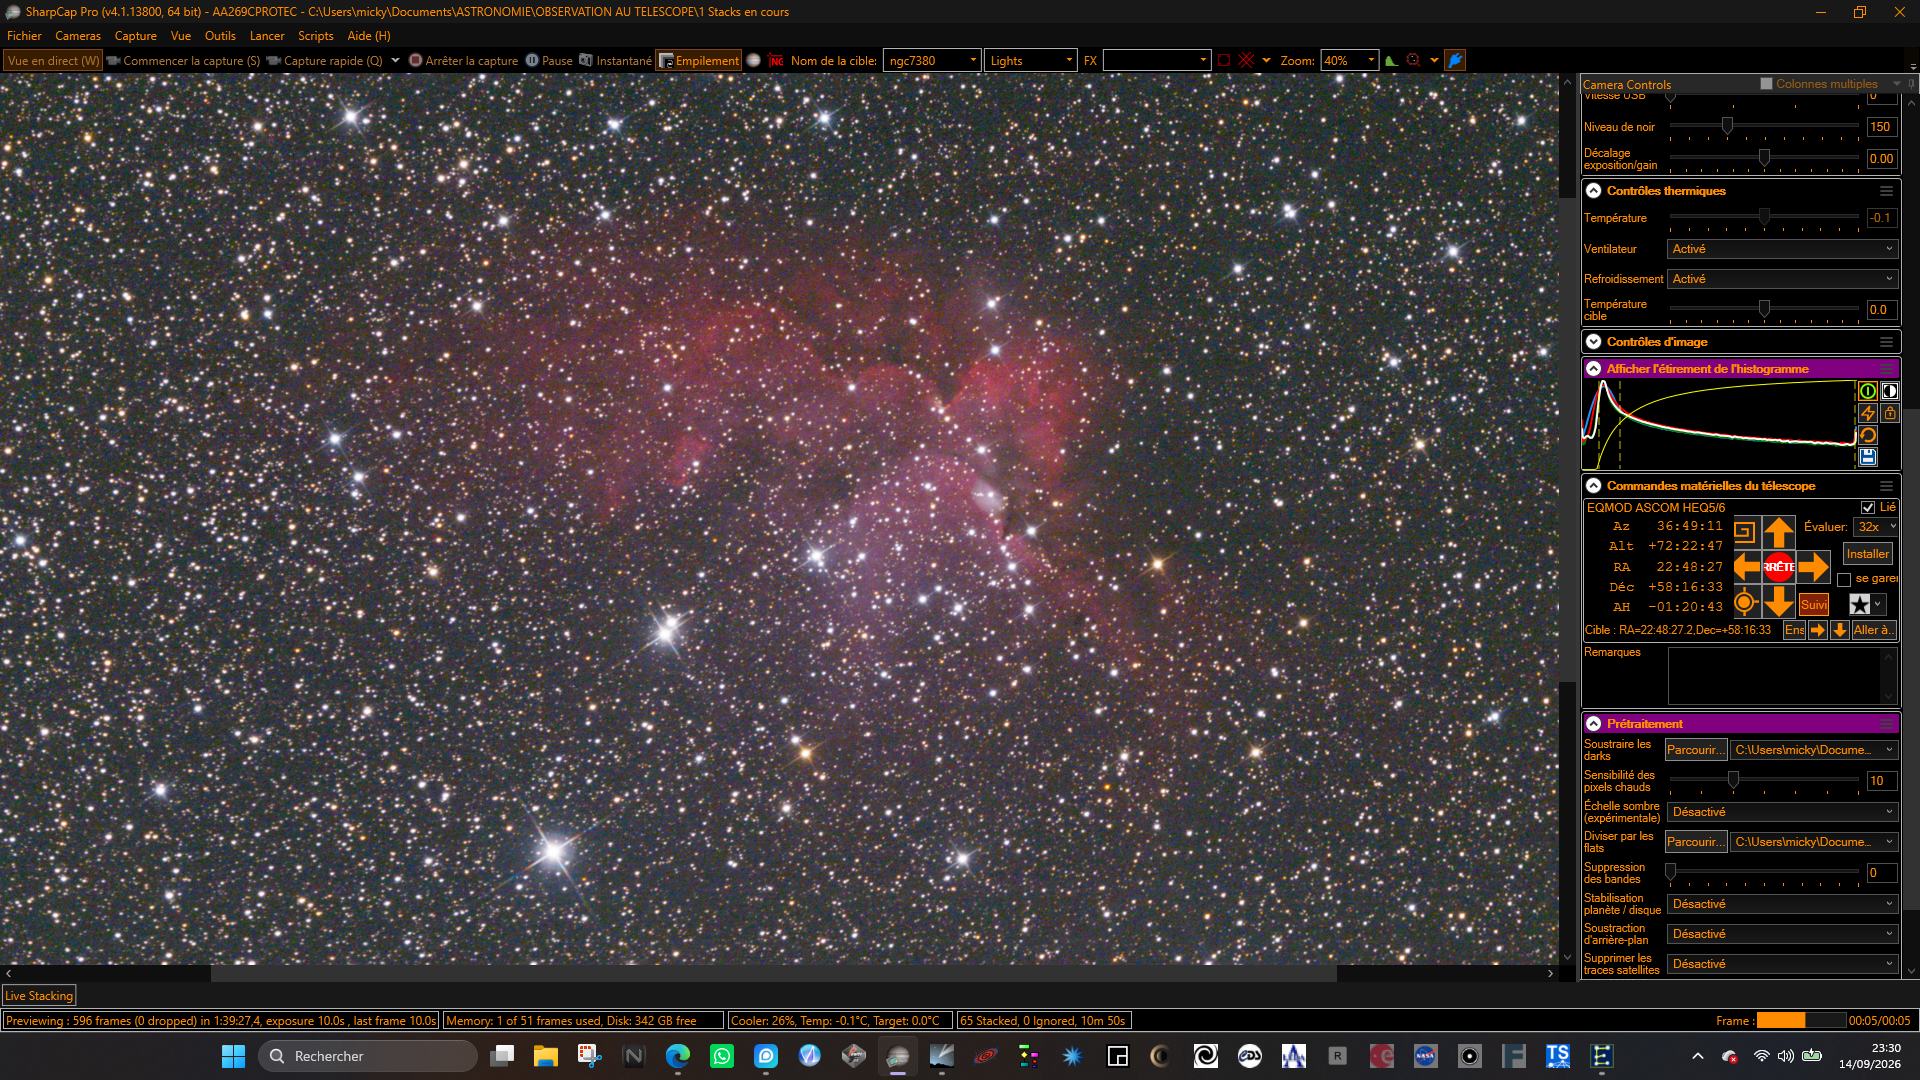Toggle the green histogram icon in the toolbar
1920x1080 pixels.
point(1391,61)
